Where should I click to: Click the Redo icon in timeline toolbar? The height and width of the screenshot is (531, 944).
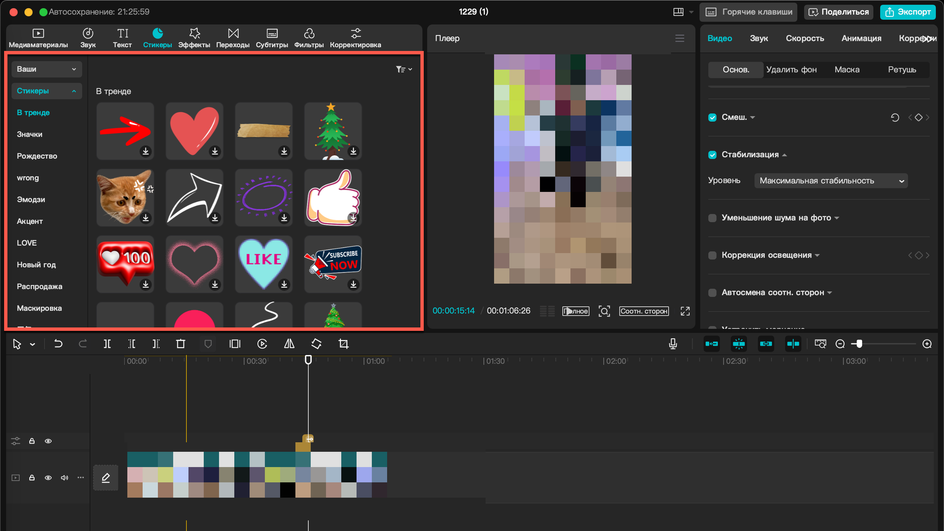pyautogui.click(x=82, y=344)
